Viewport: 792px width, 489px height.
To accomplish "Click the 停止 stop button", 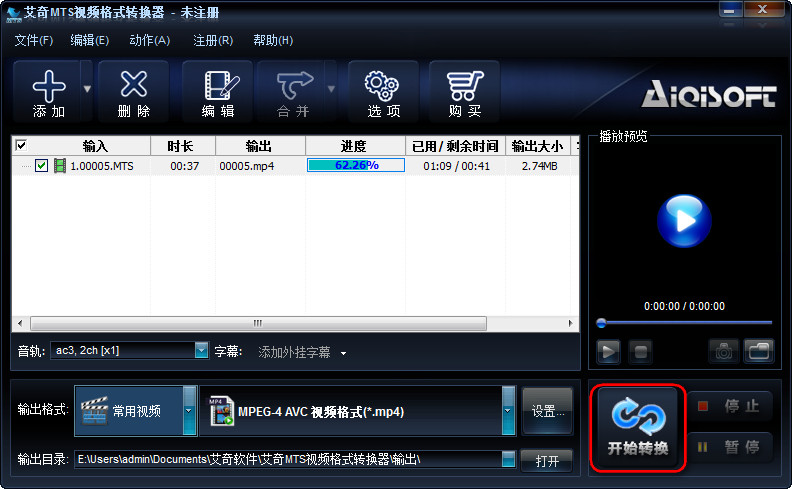I will [x=730, y=406].
